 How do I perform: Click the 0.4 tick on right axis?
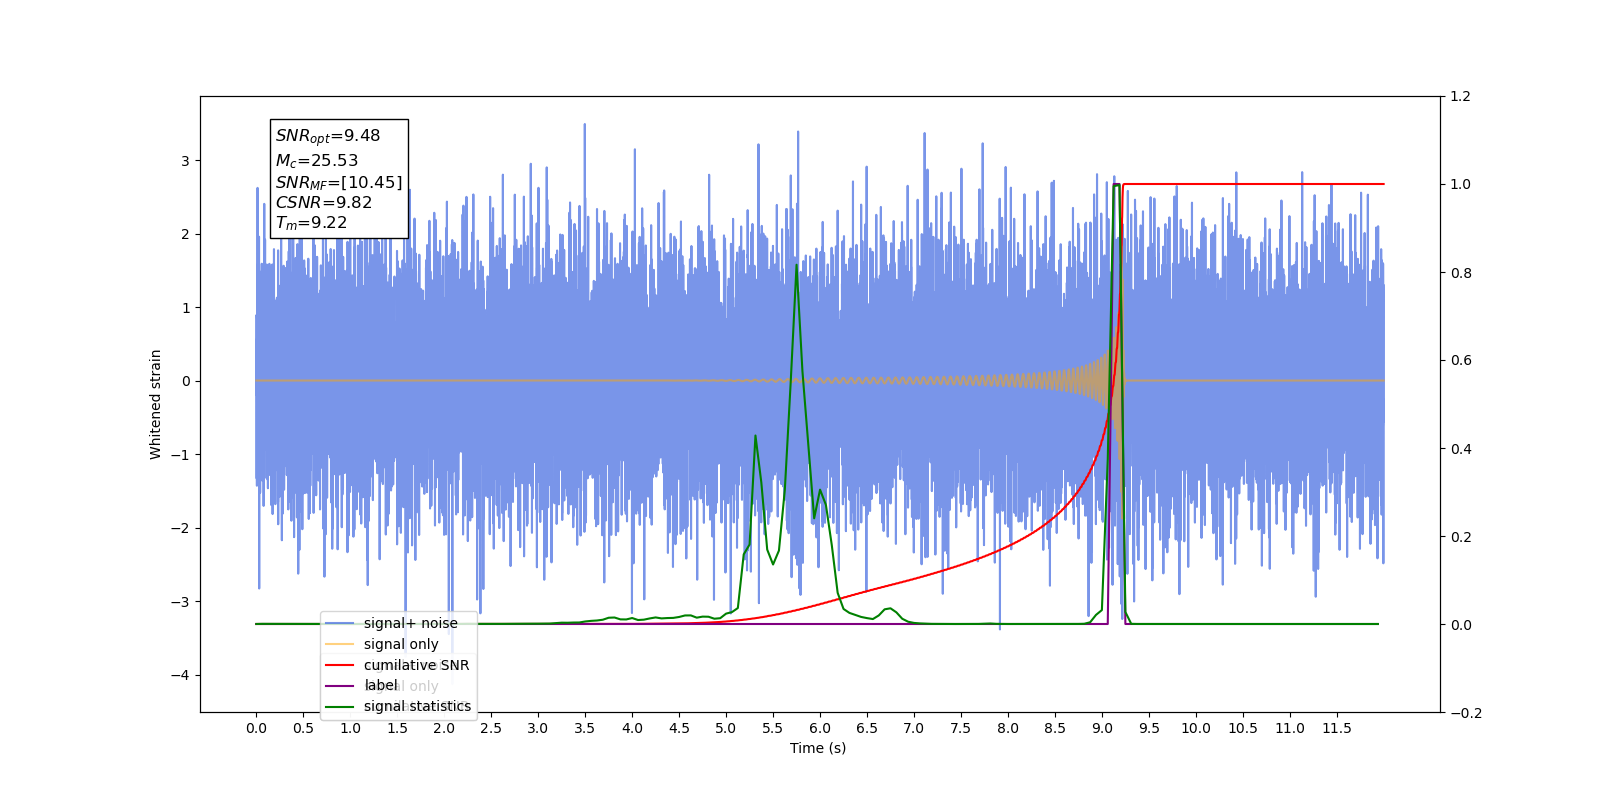pos(1461,449)
